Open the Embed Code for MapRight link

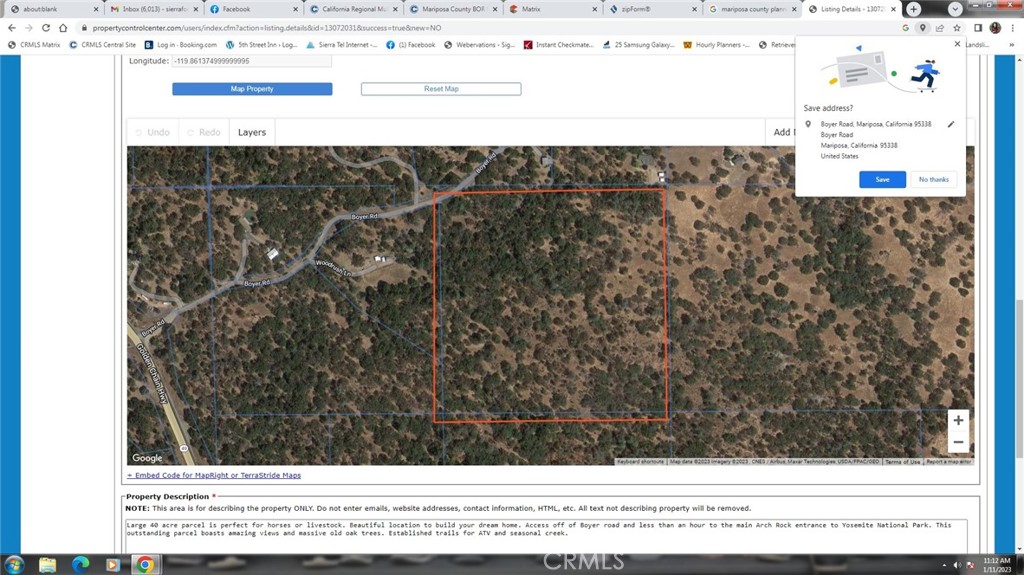(214, 475)
